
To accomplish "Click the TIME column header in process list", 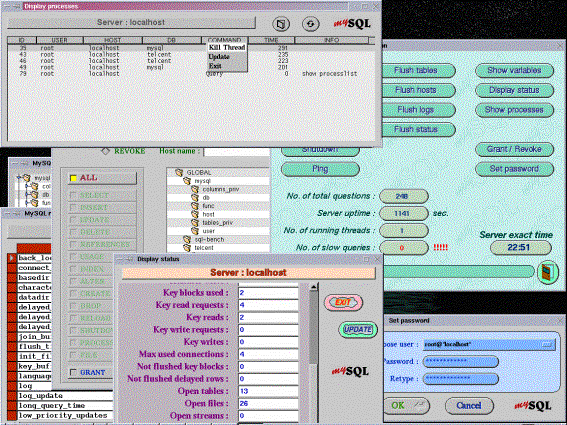I will pyautogui.click(x=271, y=40).
